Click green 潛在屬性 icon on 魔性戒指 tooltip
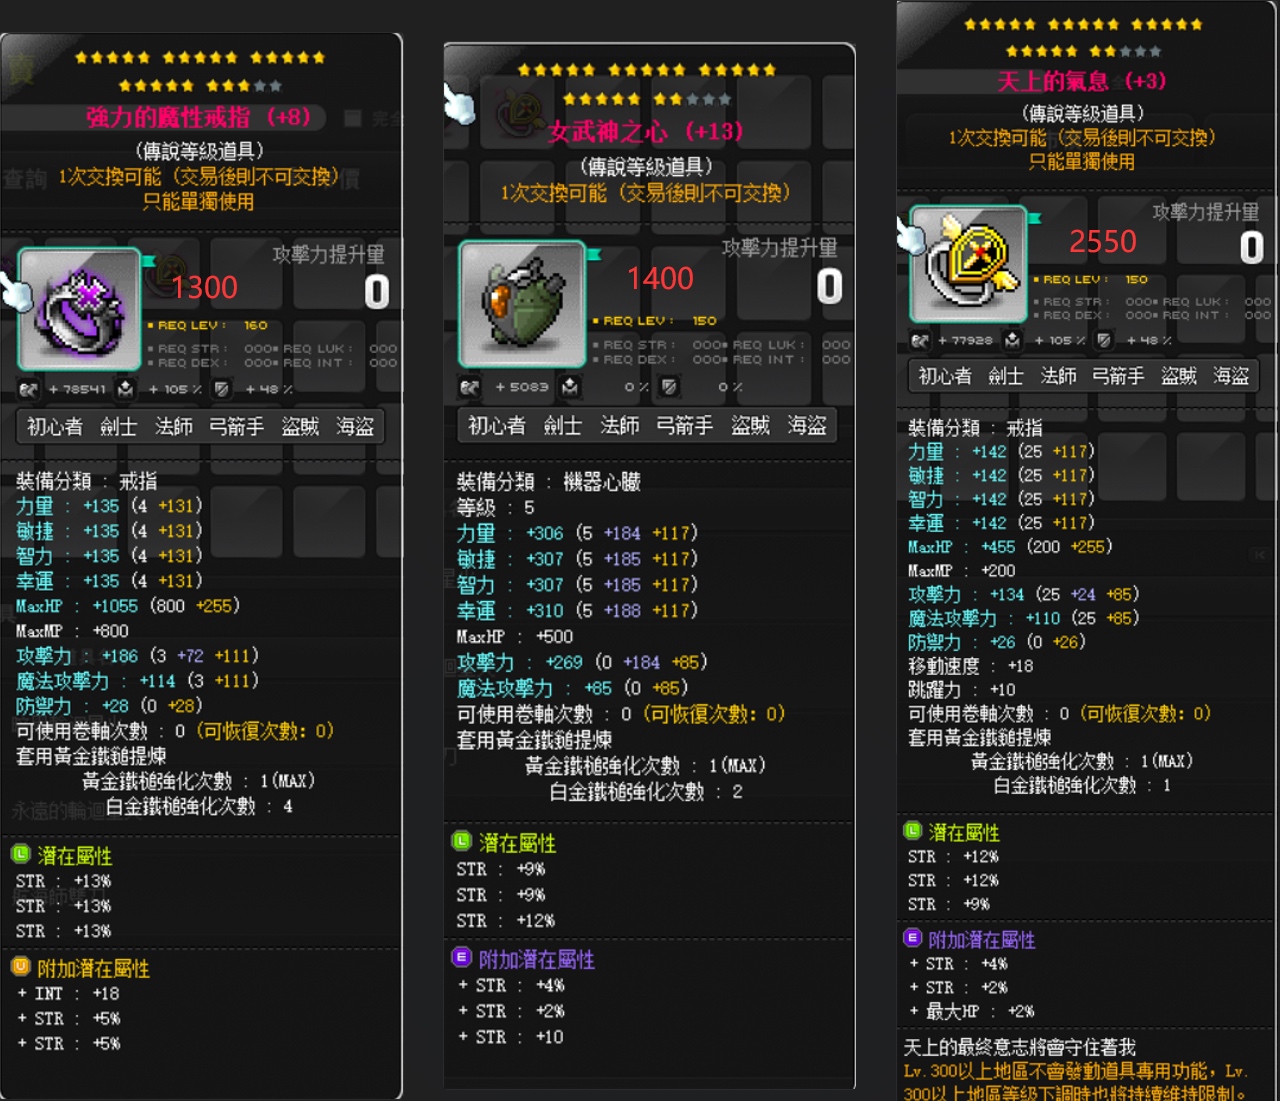 21,854
